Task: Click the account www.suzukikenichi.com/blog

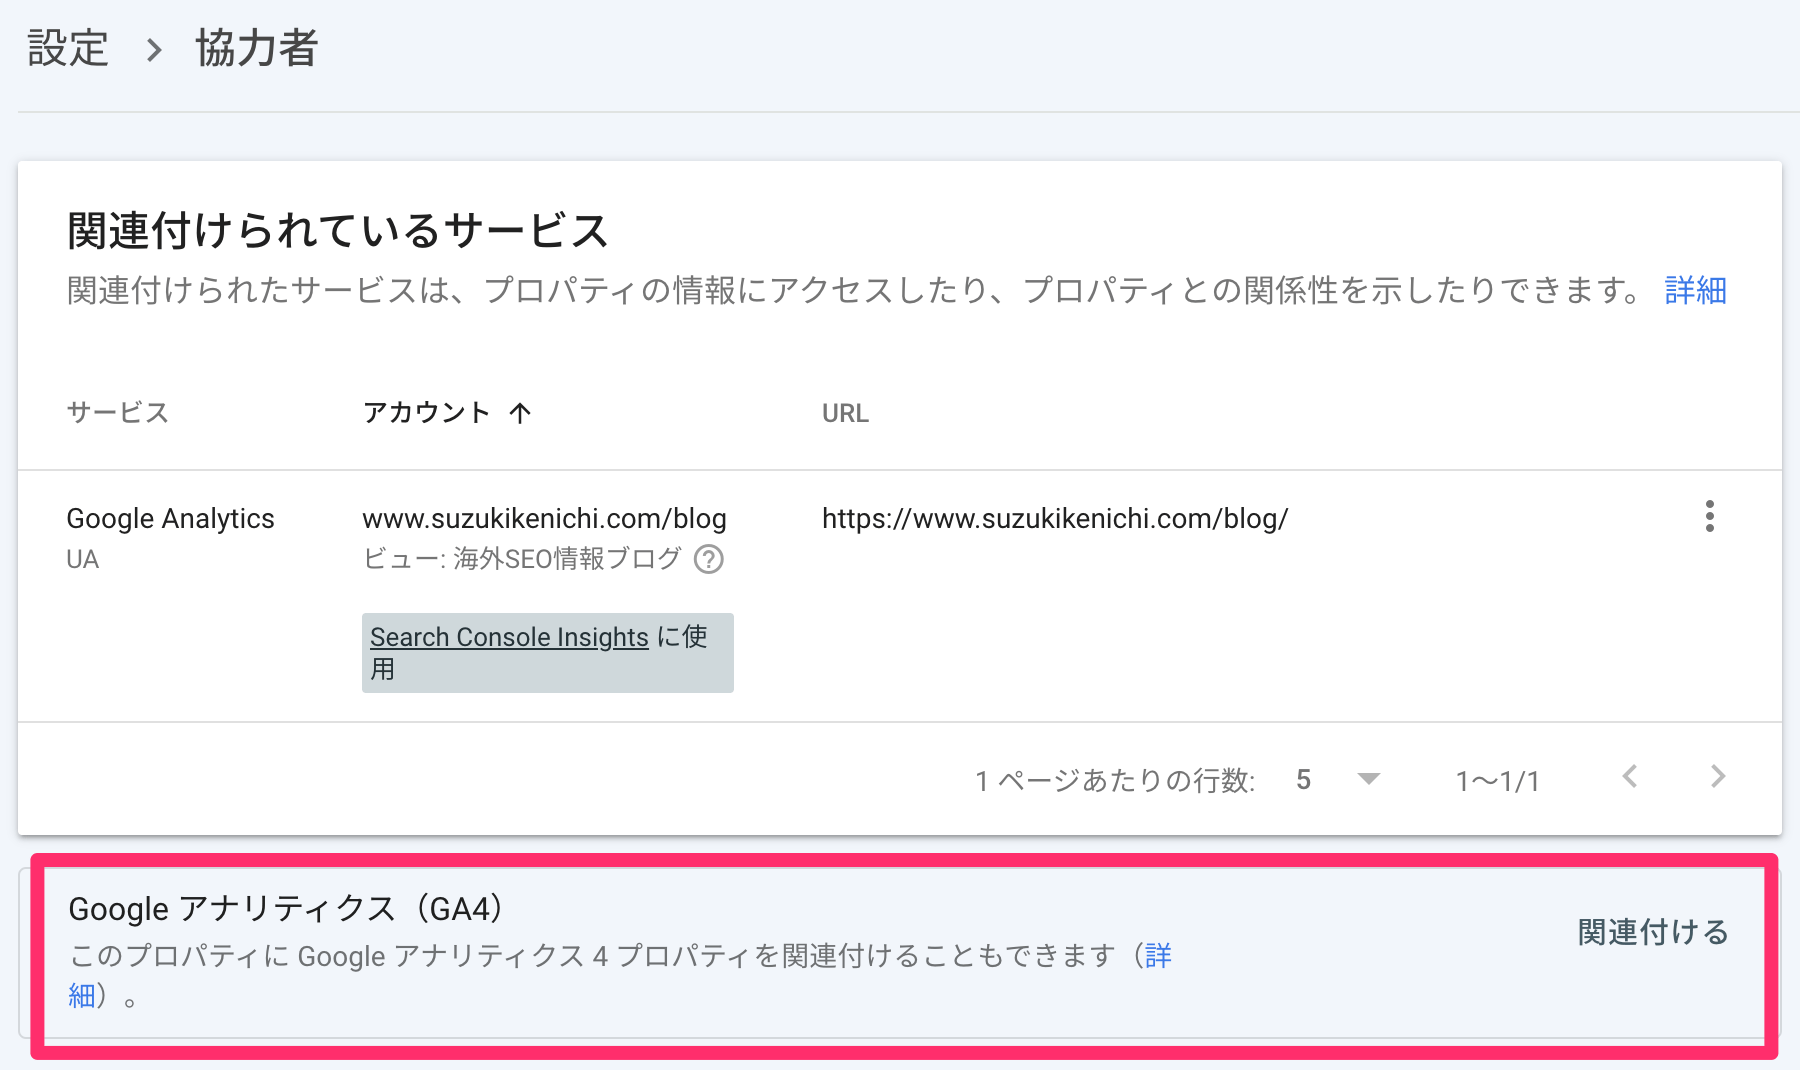Action: point(544,519)
